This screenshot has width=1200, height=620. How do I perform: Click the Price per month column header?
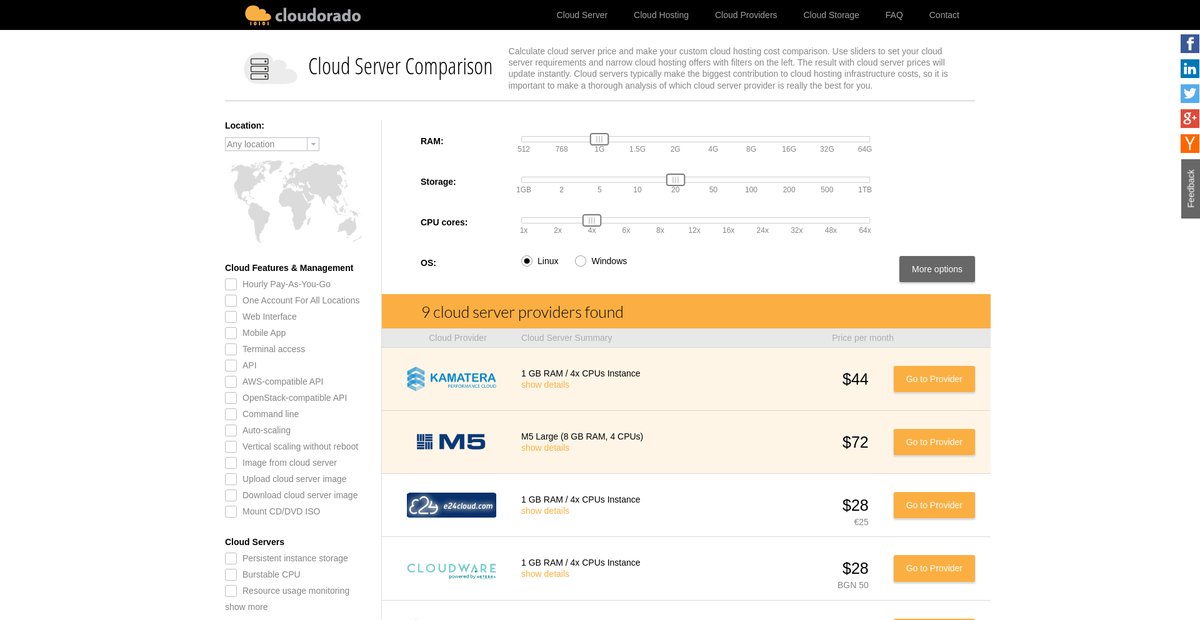pyautogui.click(x=861, y=338)
